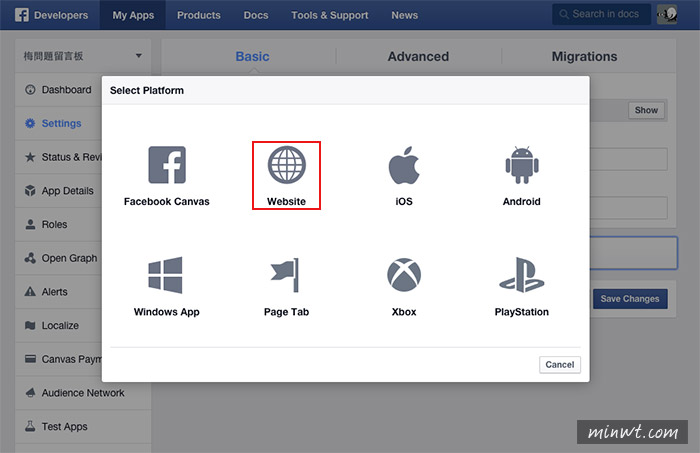This screenshot has width=700, height=453.
Task: Click the Localize flag icon
Action: pos(30,325)
